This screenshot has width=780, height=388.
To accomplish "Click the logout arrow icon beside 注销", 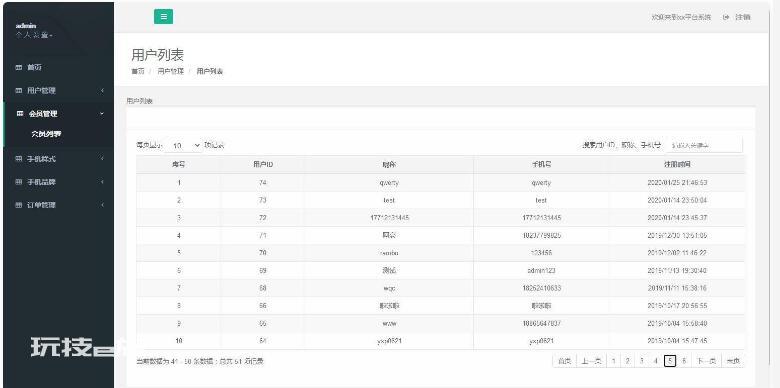I will click(726, 17).
